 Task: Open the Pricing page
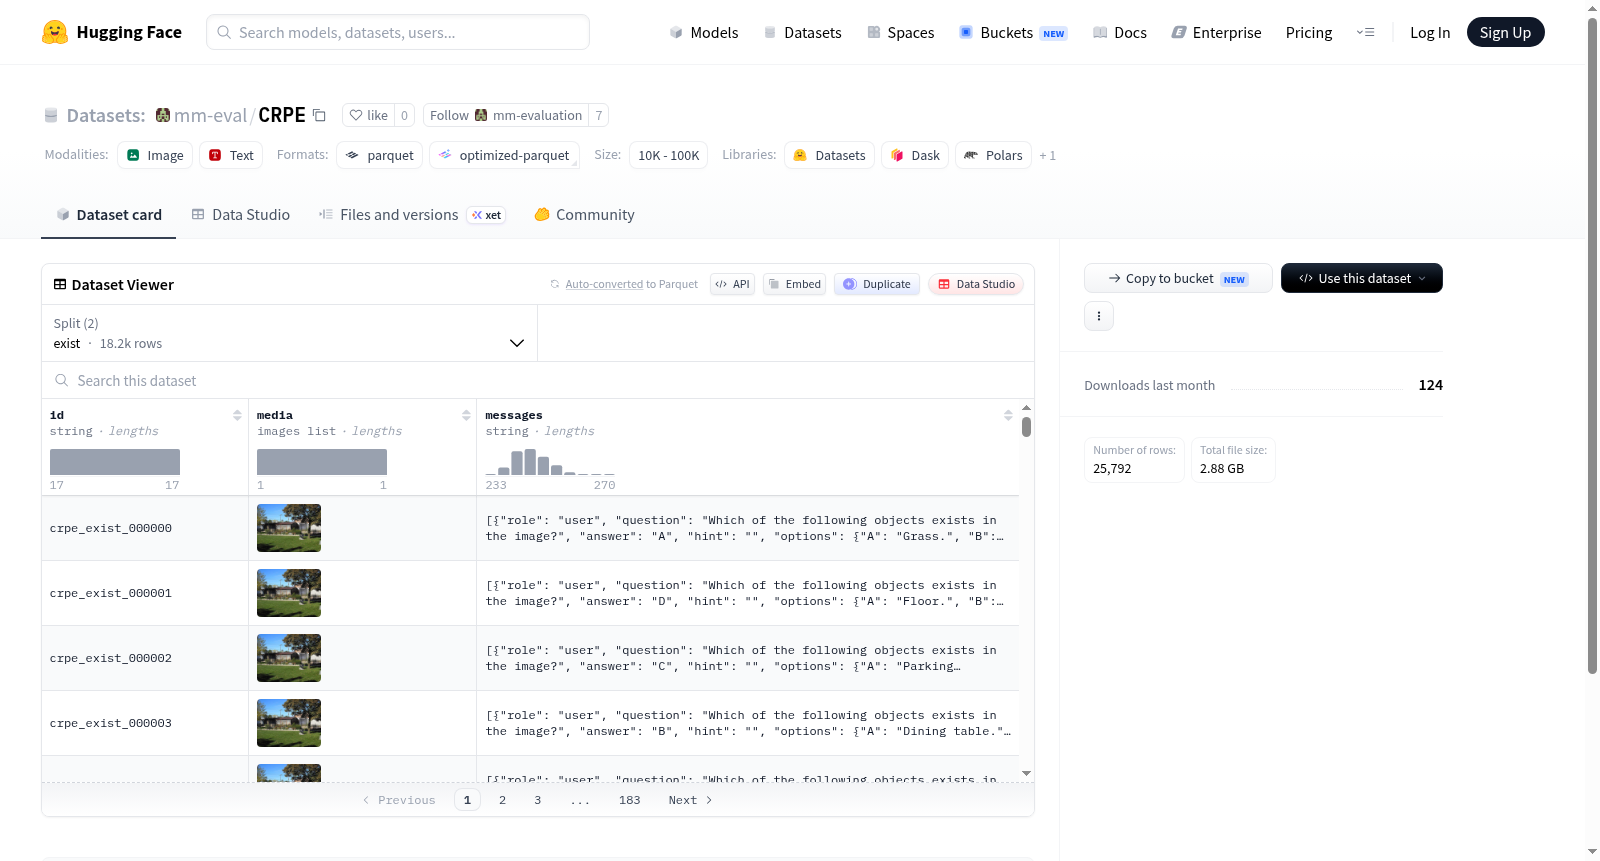pos(1309,32)
